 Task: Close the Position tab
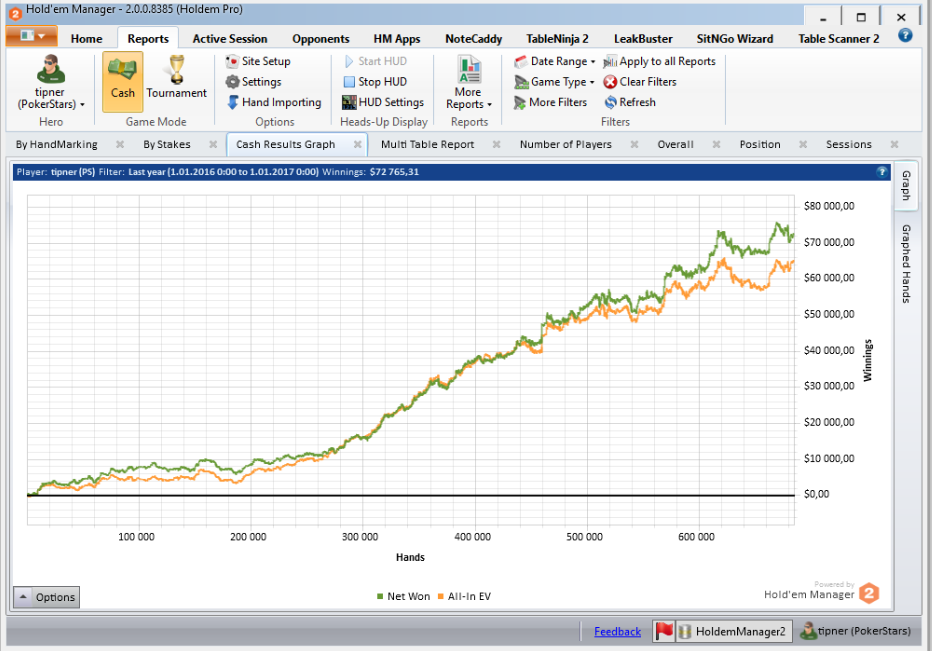(x=803, y=144)
